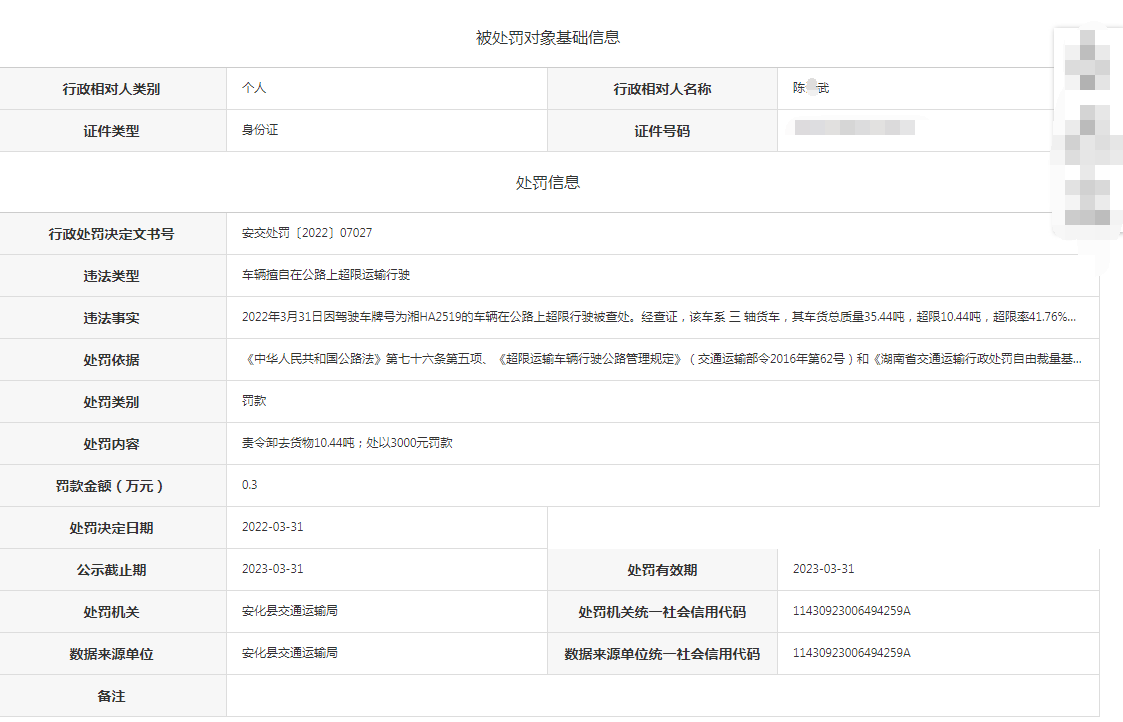This screenshot has height=722, width=1123.
Task: Select the 处罚机关统一社会信用代码 value
Action: click(851, 611)
